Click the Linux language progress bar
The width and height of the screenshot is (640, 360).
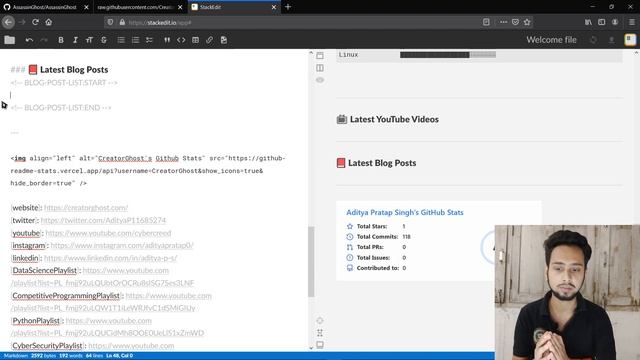click(x=448, y=55)
